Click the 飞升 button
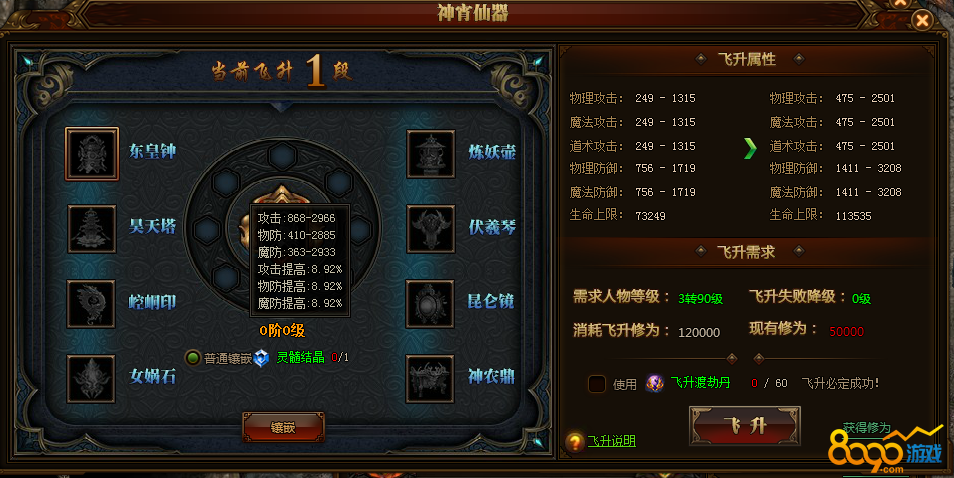The image size is (954, 478). point(745,425)
